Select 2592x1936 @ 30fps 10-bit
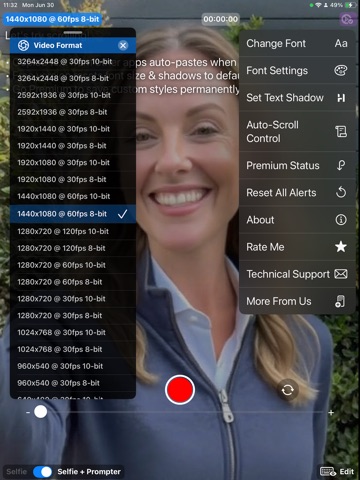 [x=73, y=95]
